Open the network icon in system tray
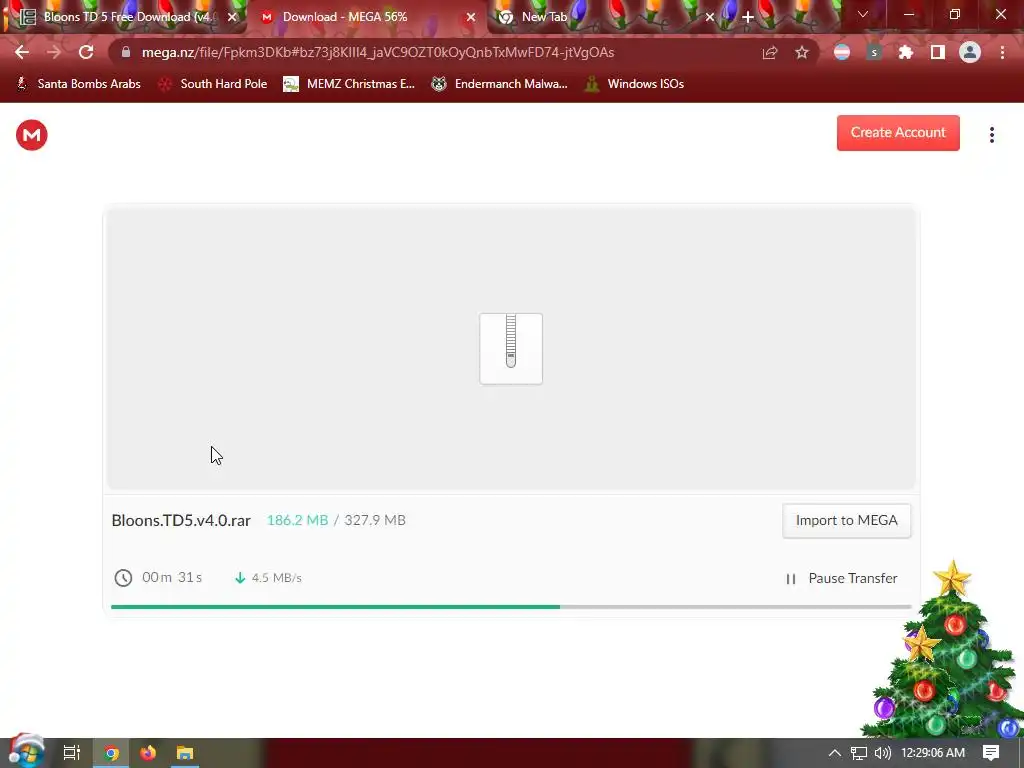The image size is (1024, 768). [x=859, y=753]
